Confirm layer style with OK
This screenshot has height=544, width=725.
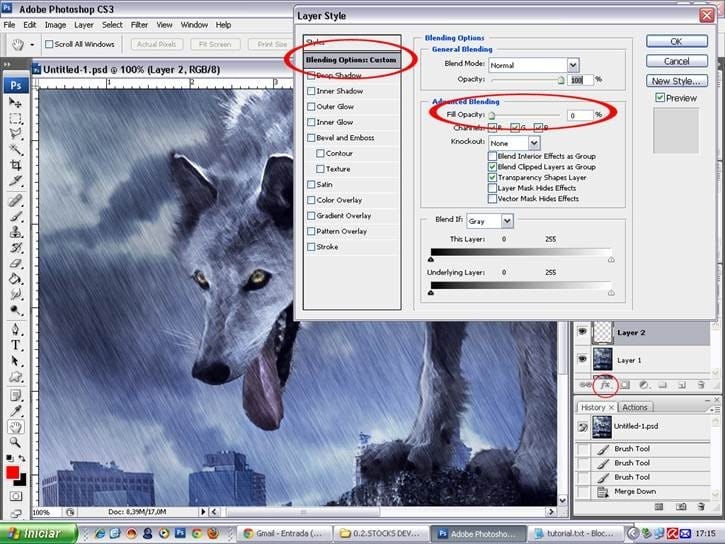click(676, 41)
